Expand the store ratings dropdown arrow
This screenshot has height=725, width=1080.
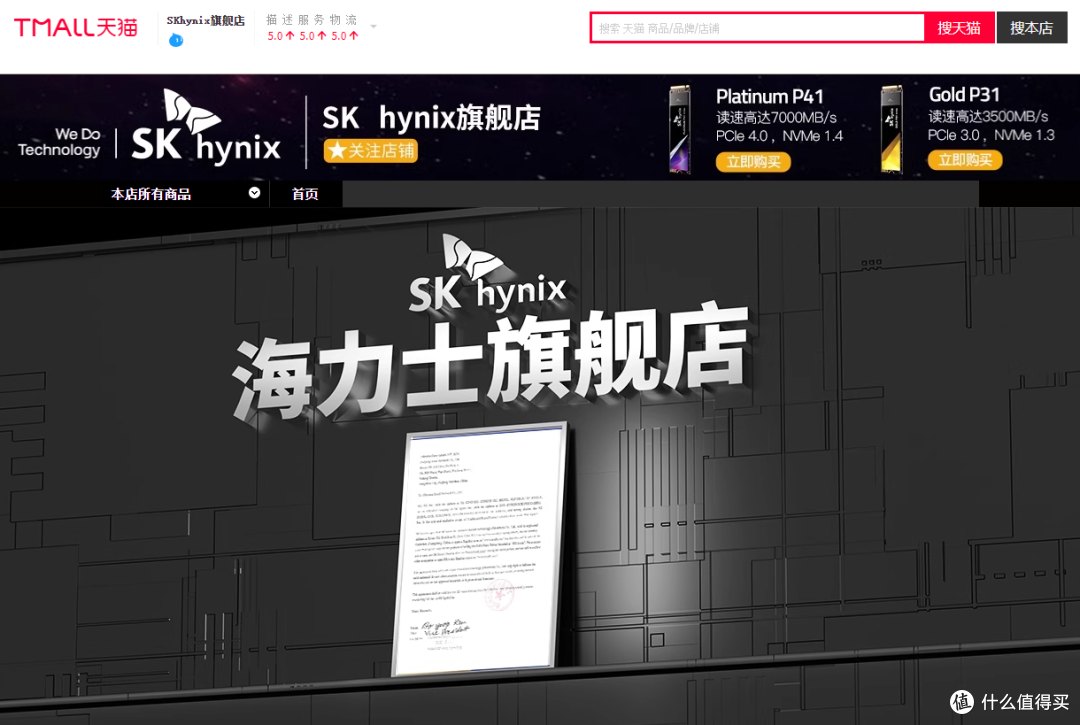point(373,27)
